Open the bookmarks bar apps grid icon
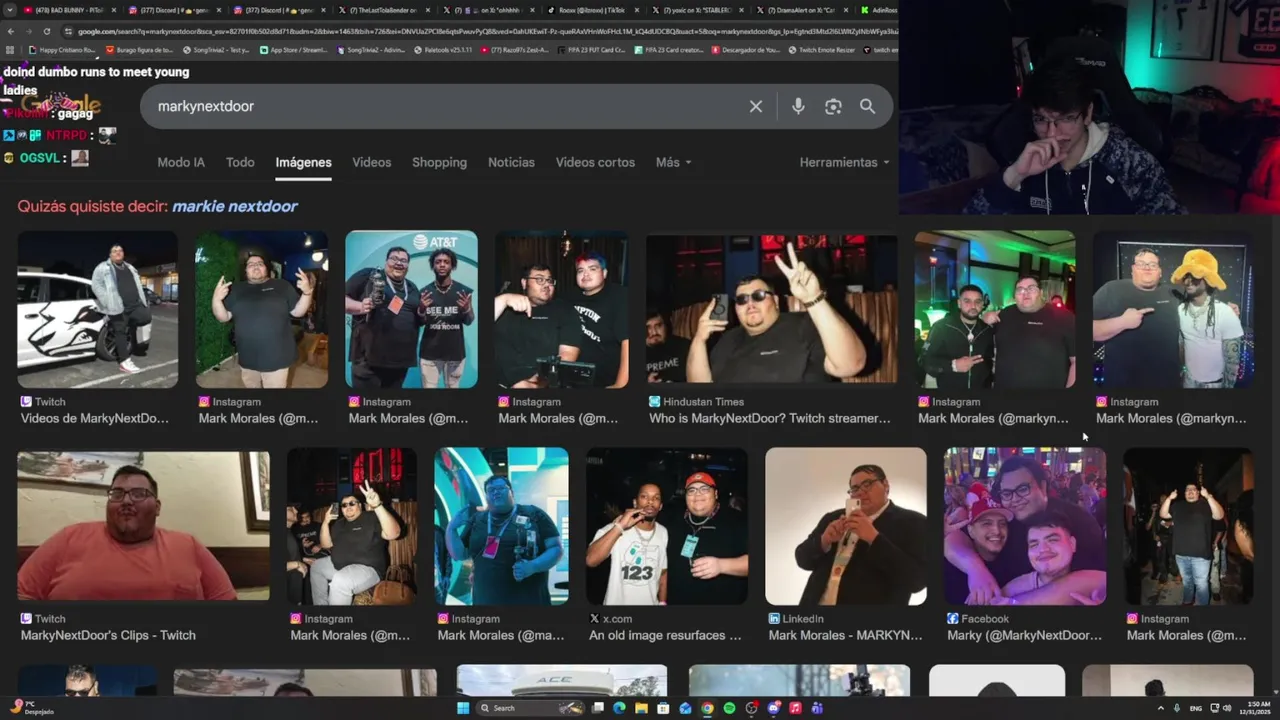 [10, 49]
